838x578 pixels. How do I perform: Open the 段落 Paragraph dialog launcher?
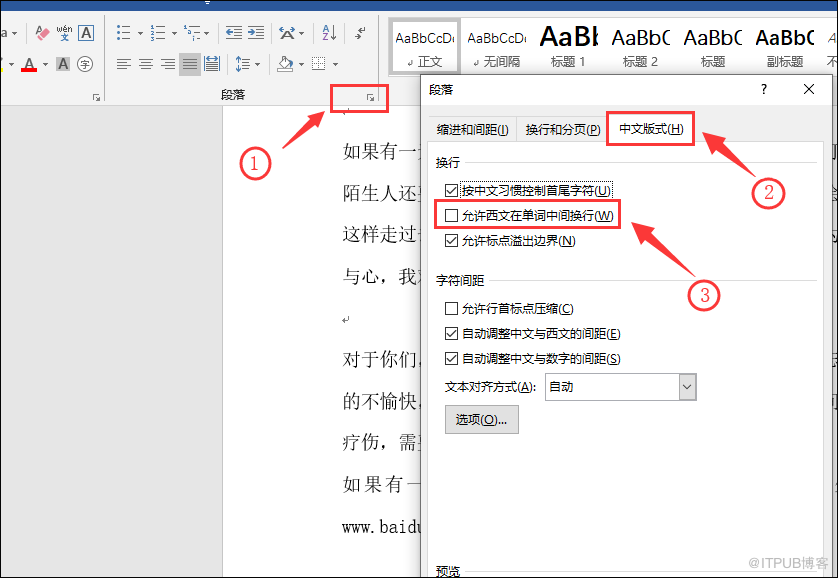click(370, 98)
